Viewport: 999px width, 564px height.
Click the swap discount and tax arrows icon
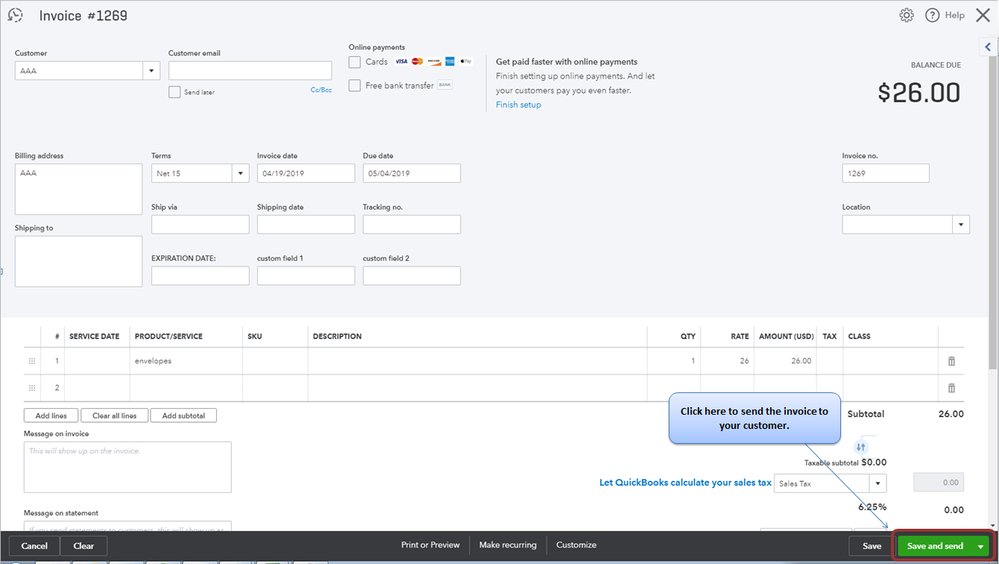pos(861,447)
